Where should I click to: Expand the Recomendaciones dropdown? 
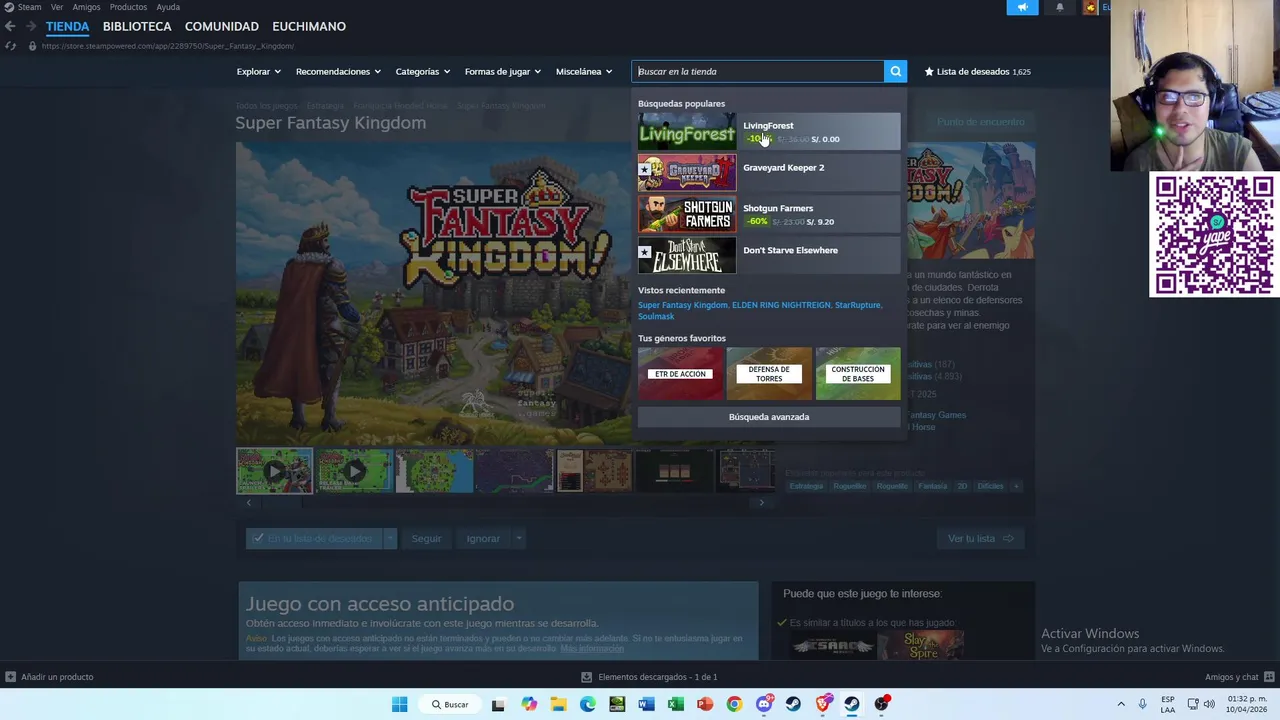pos(338,71)
